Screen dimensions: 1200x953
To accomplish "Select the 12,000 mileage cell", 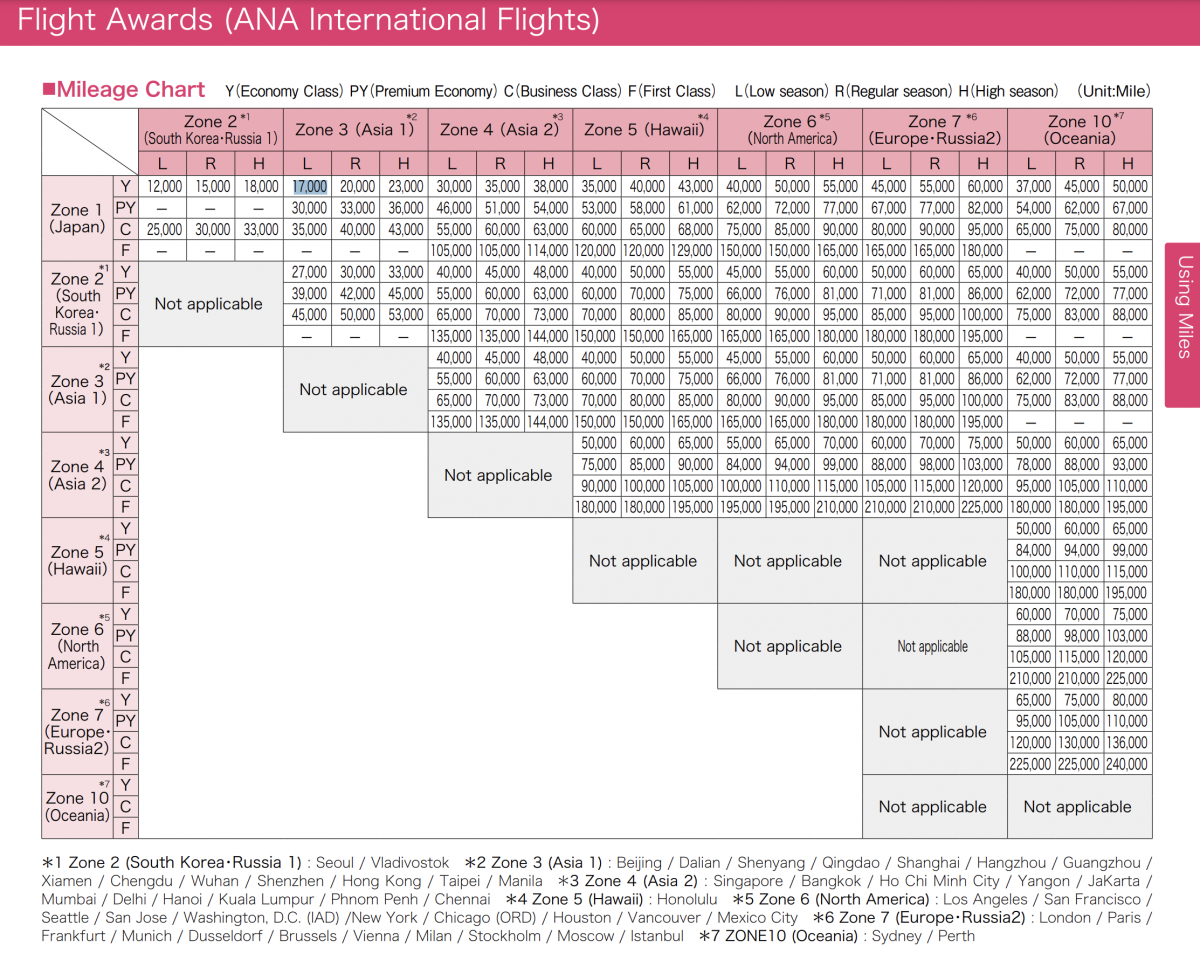I will click(x=163, y=187).
